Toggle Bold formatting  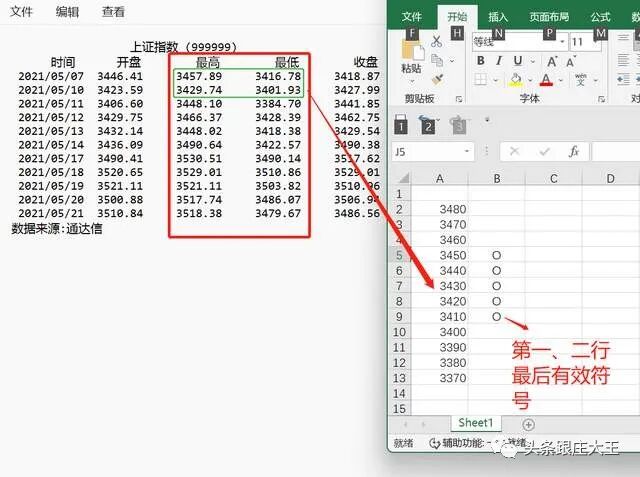click(480, 61)
